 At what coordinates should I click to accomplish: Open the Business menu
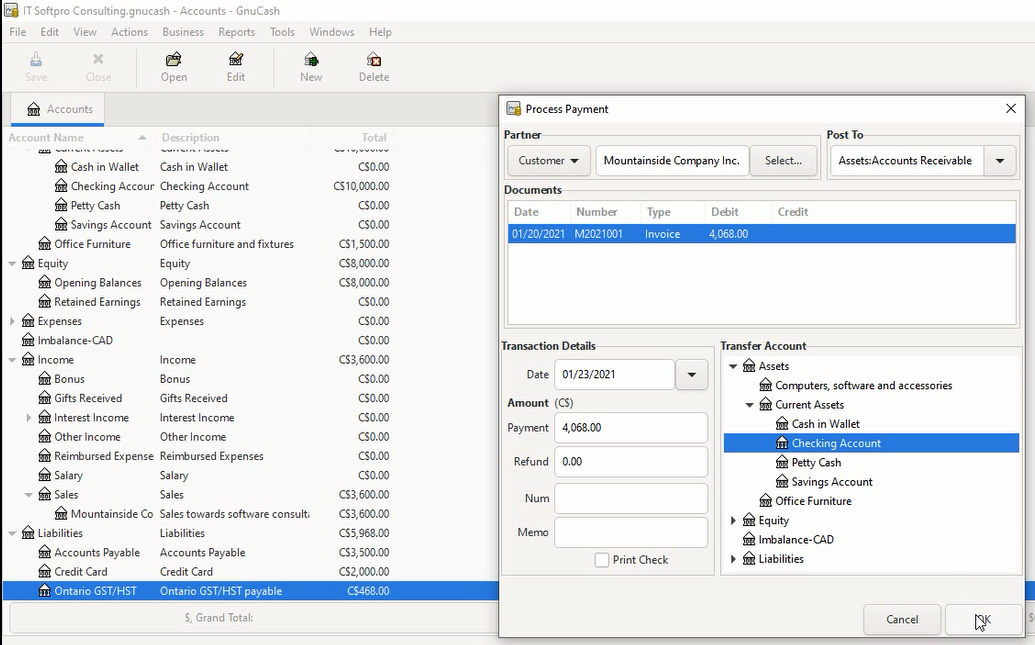(183, 32)
